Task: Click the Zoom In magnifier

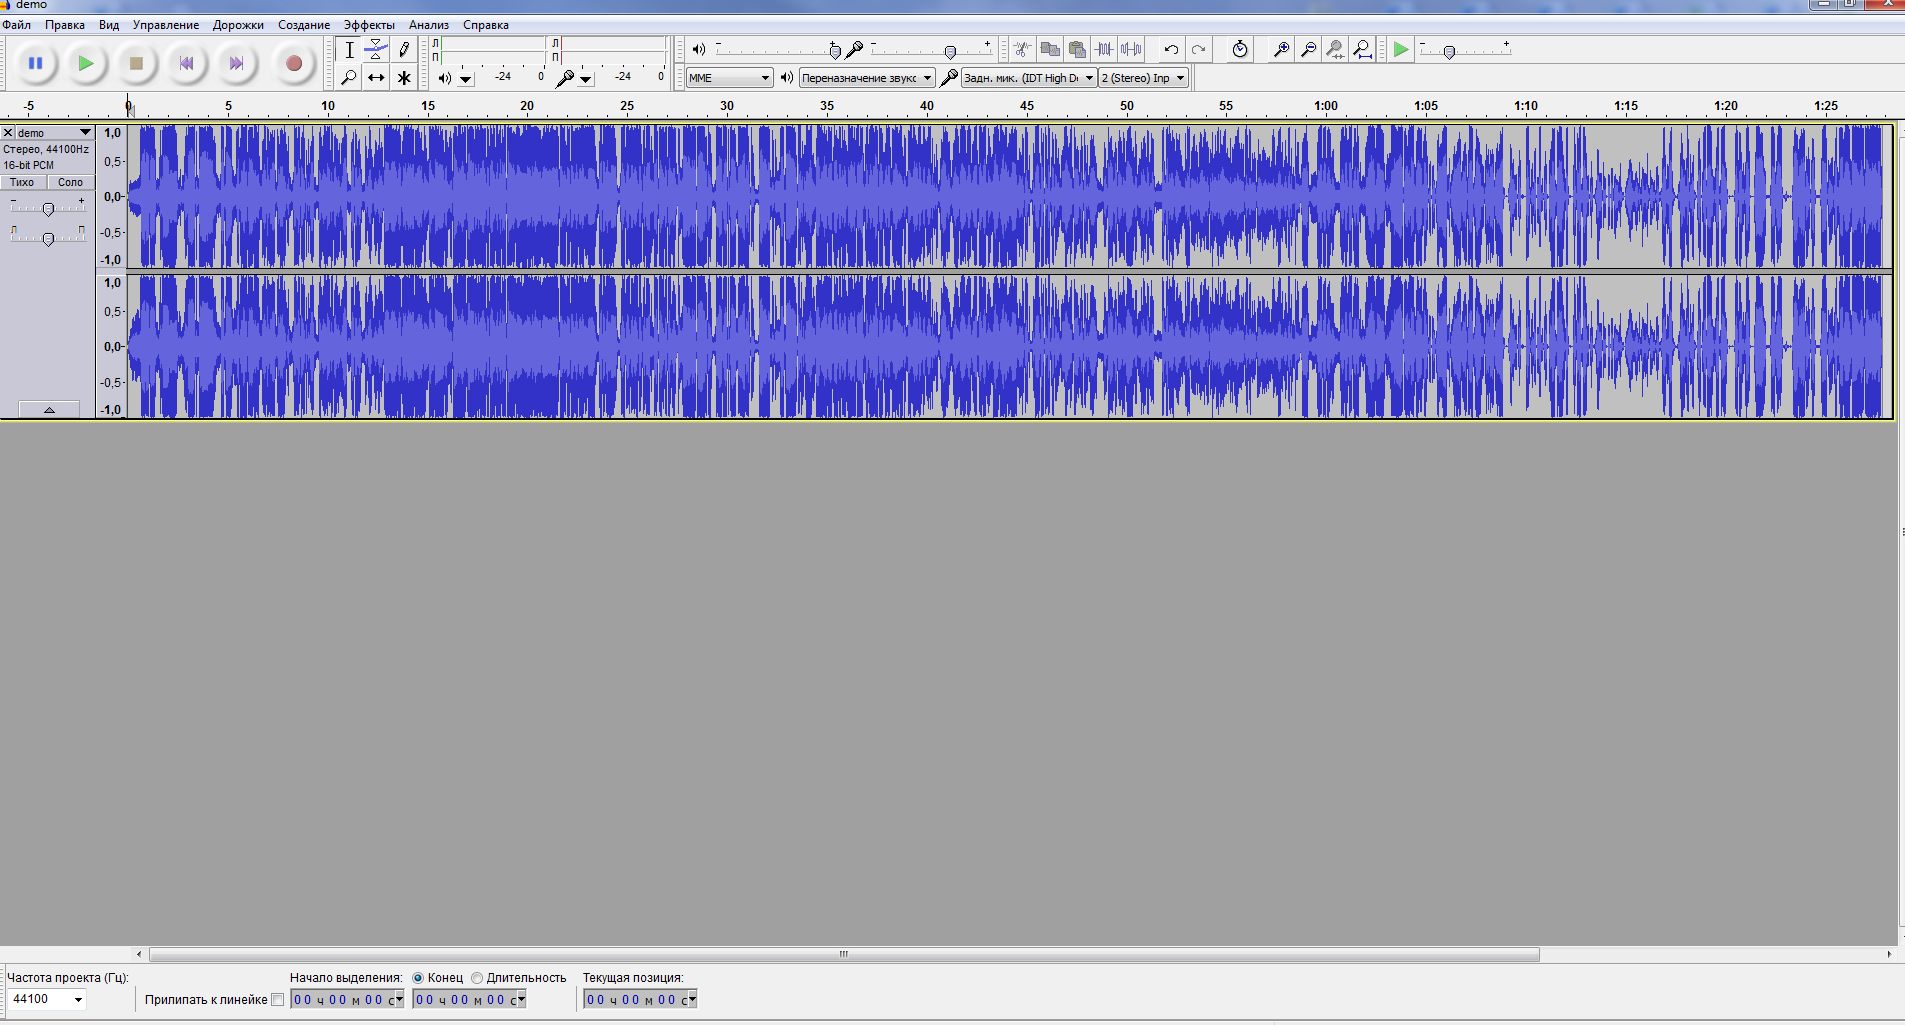Action: tap(1281, 49)
